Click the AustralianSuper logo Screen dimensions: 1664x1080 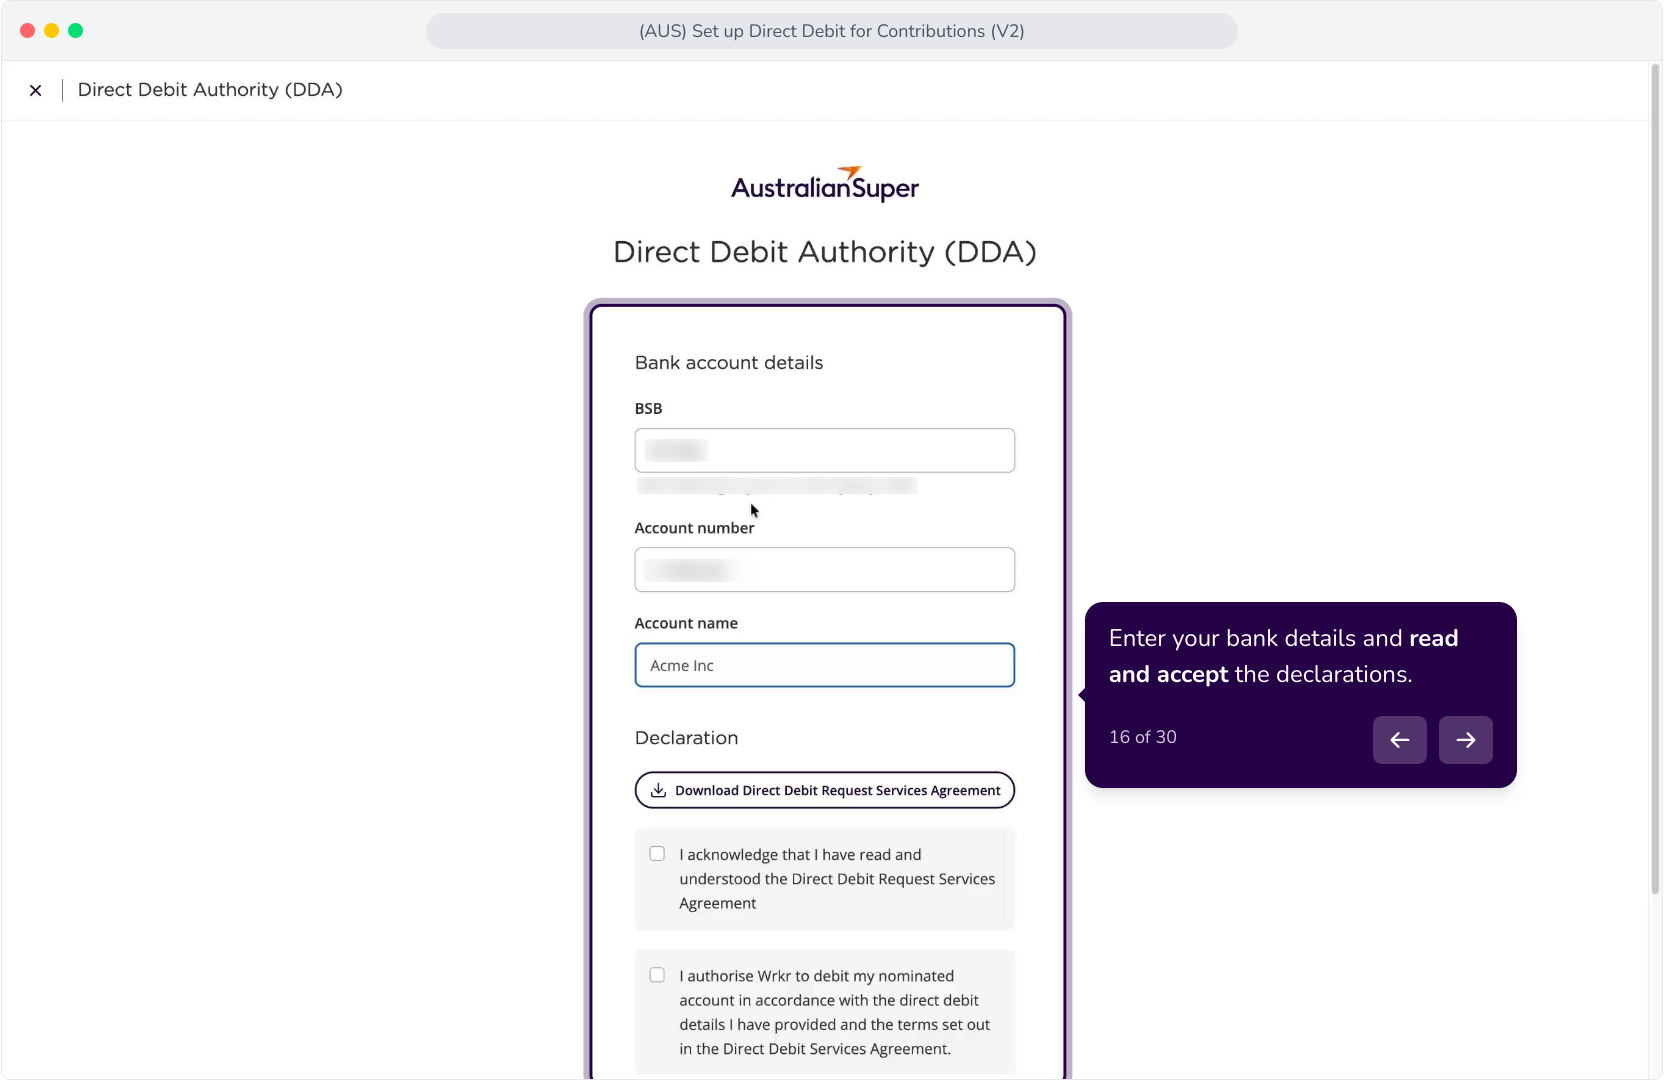tap(825, 185)
